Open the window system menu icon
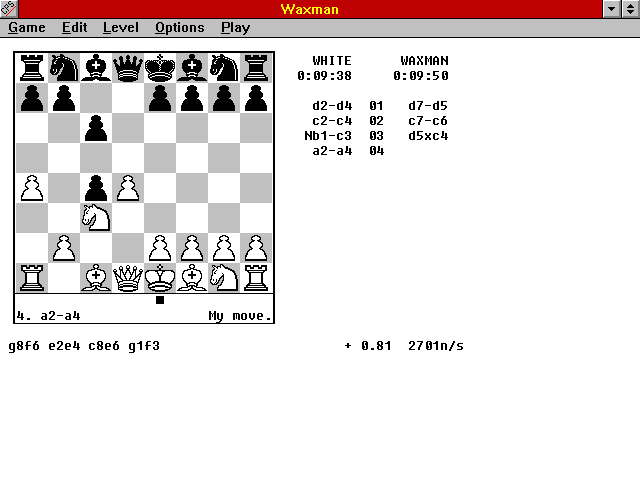Image resolution: width=640 pixels, height=480 pixels. click(x=9, y=9)
